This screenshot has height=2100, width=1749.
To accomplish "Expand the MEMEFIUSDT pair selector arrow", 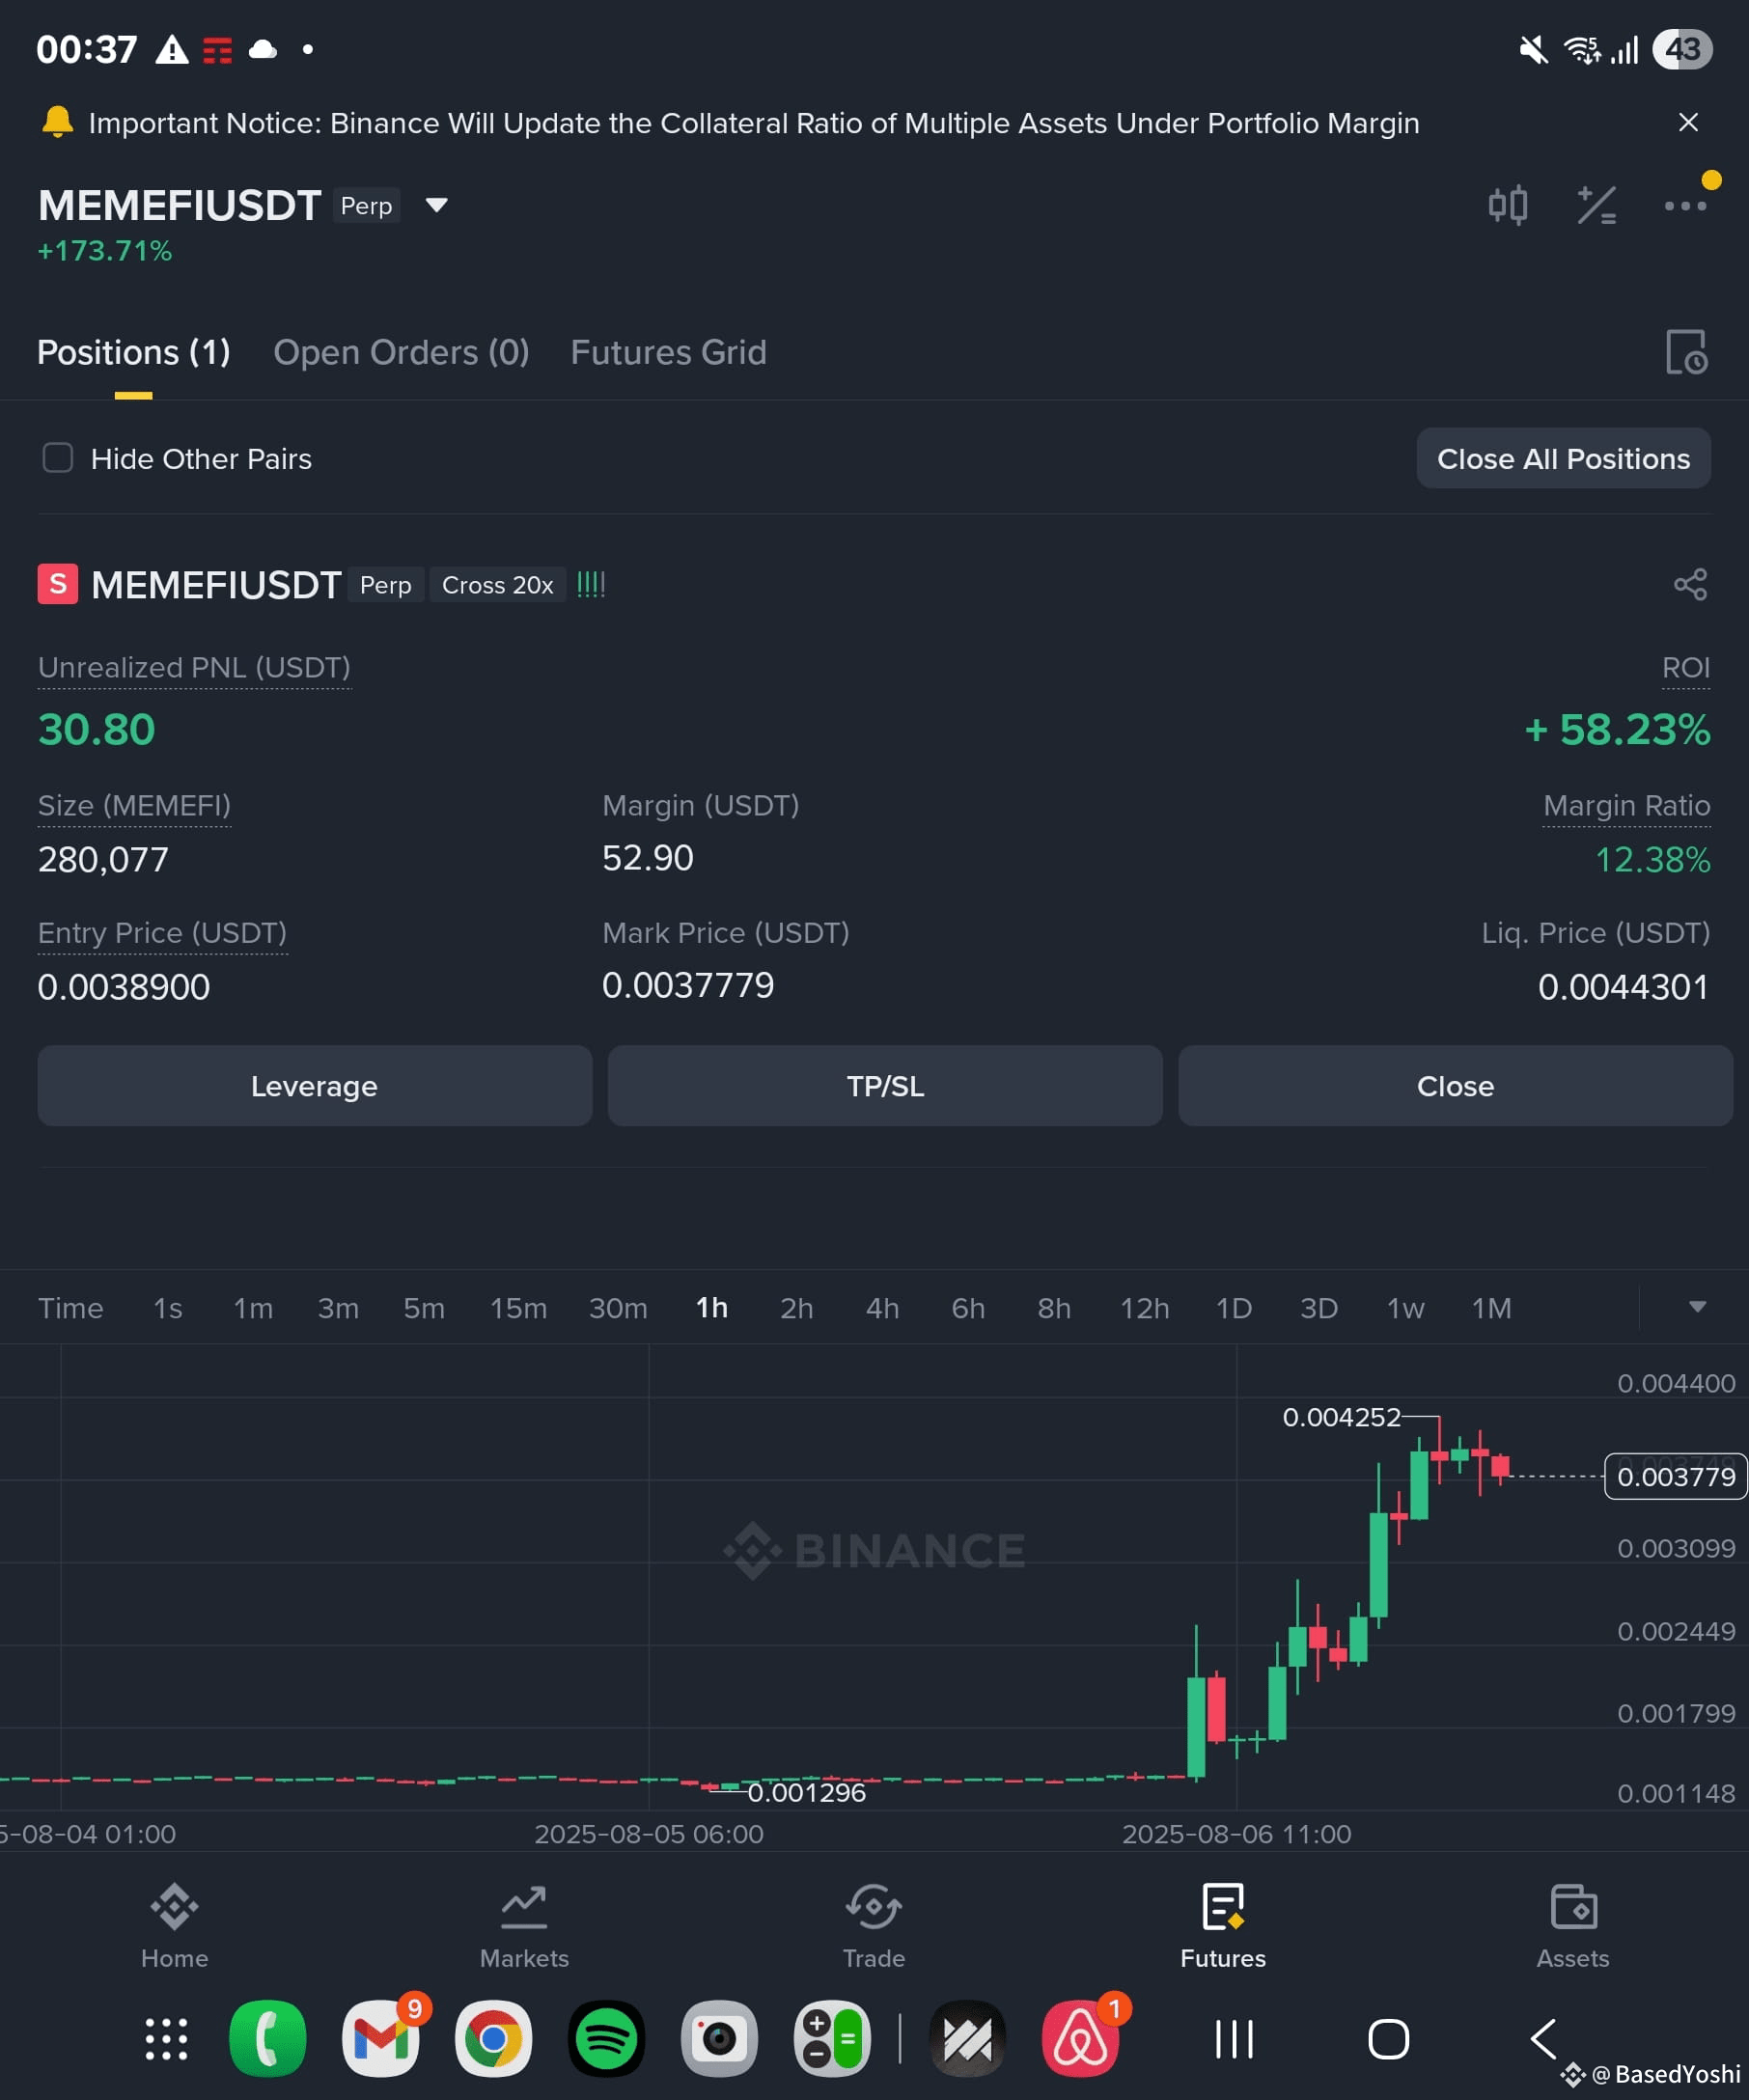I will click(x=436, y=205).
